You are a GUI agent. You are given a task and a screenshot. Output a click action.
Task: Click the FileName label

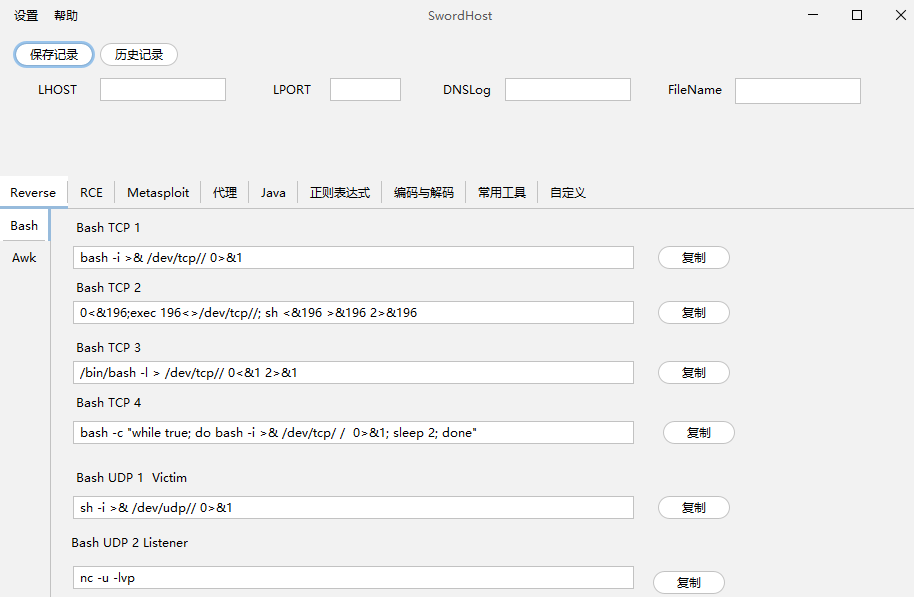(695, 90)
